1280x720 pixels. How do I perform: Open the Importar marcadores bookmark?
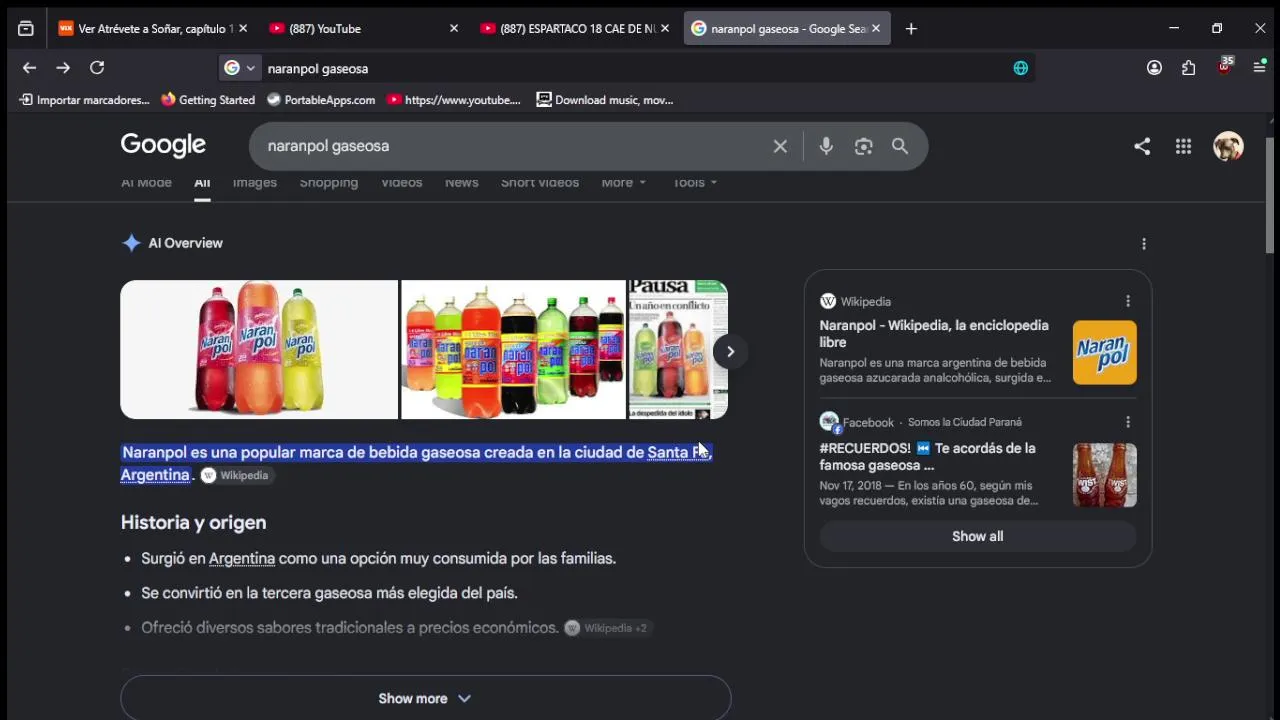click(x=84, y=100)
